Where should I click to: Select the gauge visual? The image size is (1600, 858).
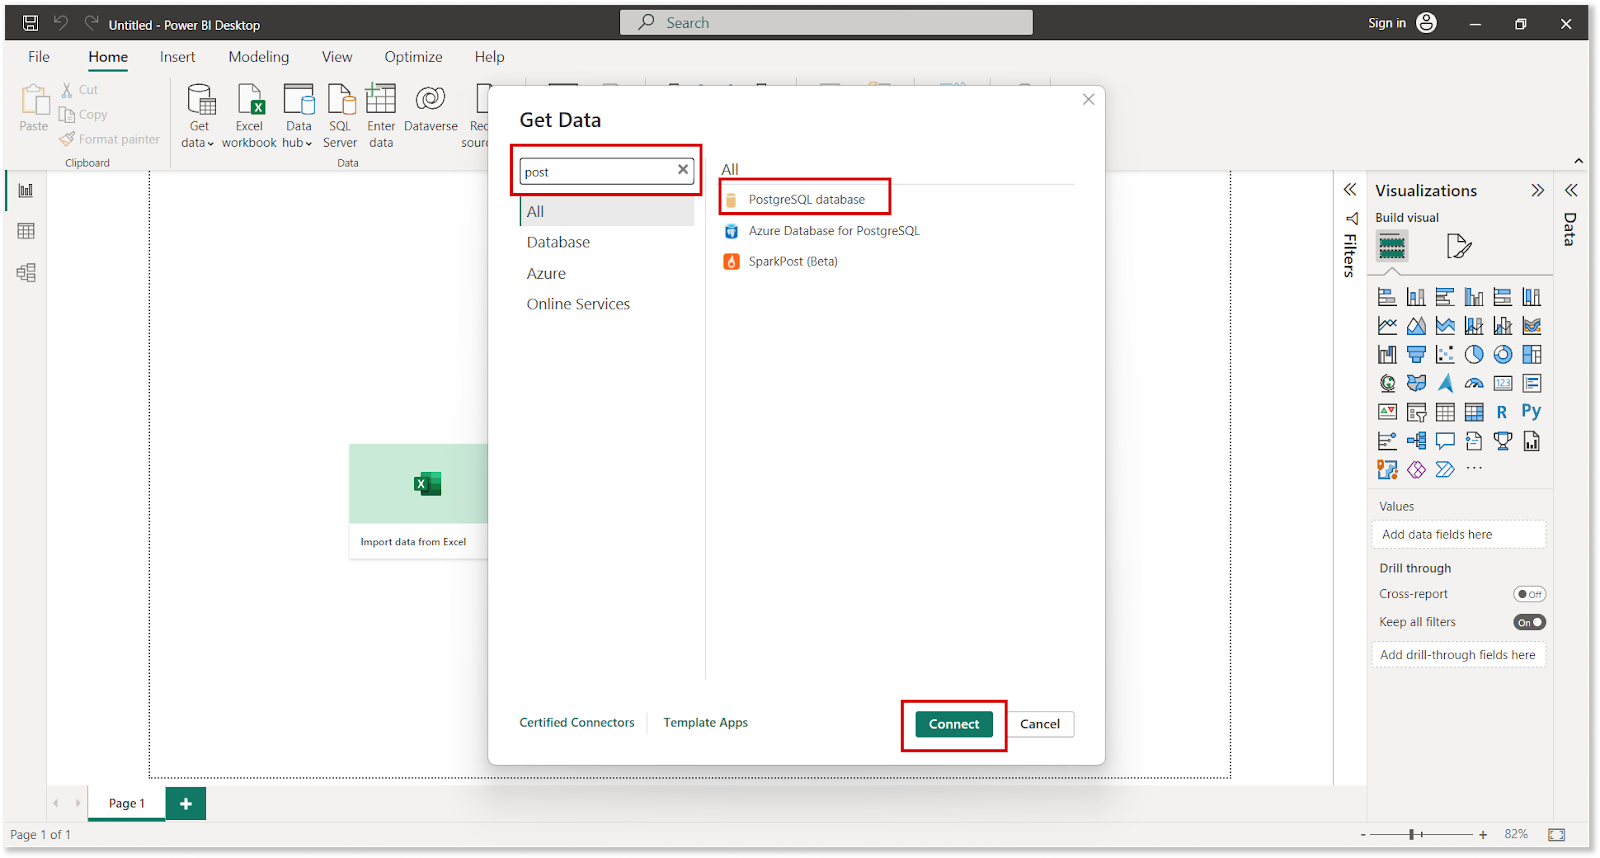click(1474, 383)
